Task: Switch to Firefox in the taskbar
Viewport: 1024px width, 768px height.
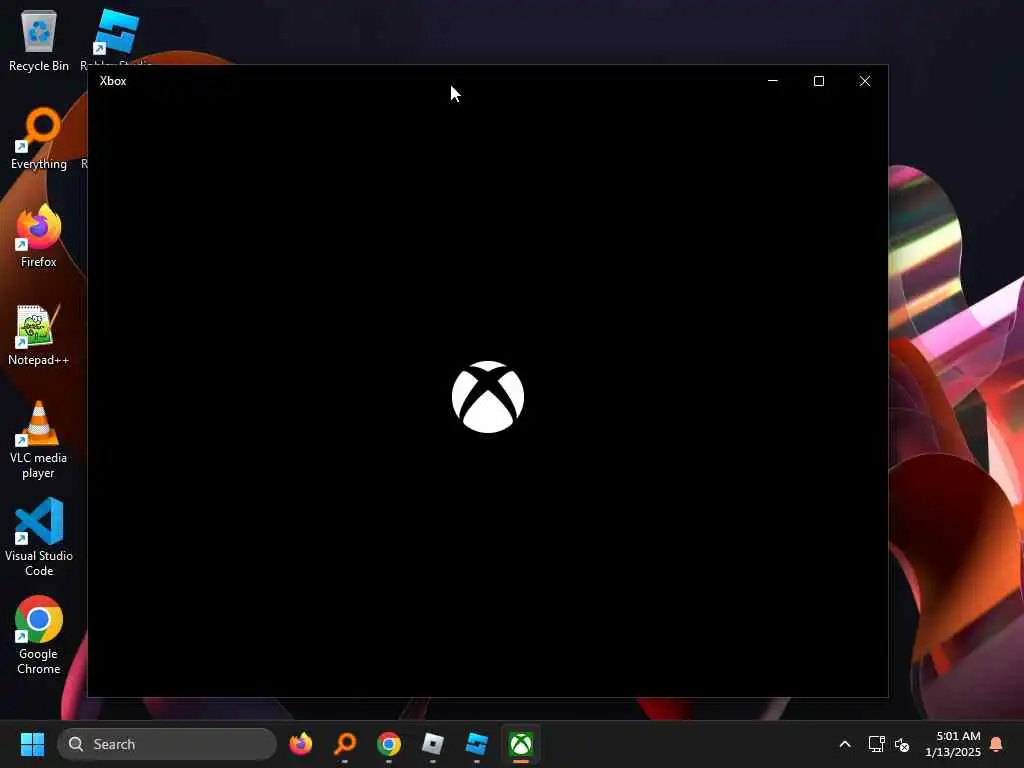Action: [x=301, y=744]
